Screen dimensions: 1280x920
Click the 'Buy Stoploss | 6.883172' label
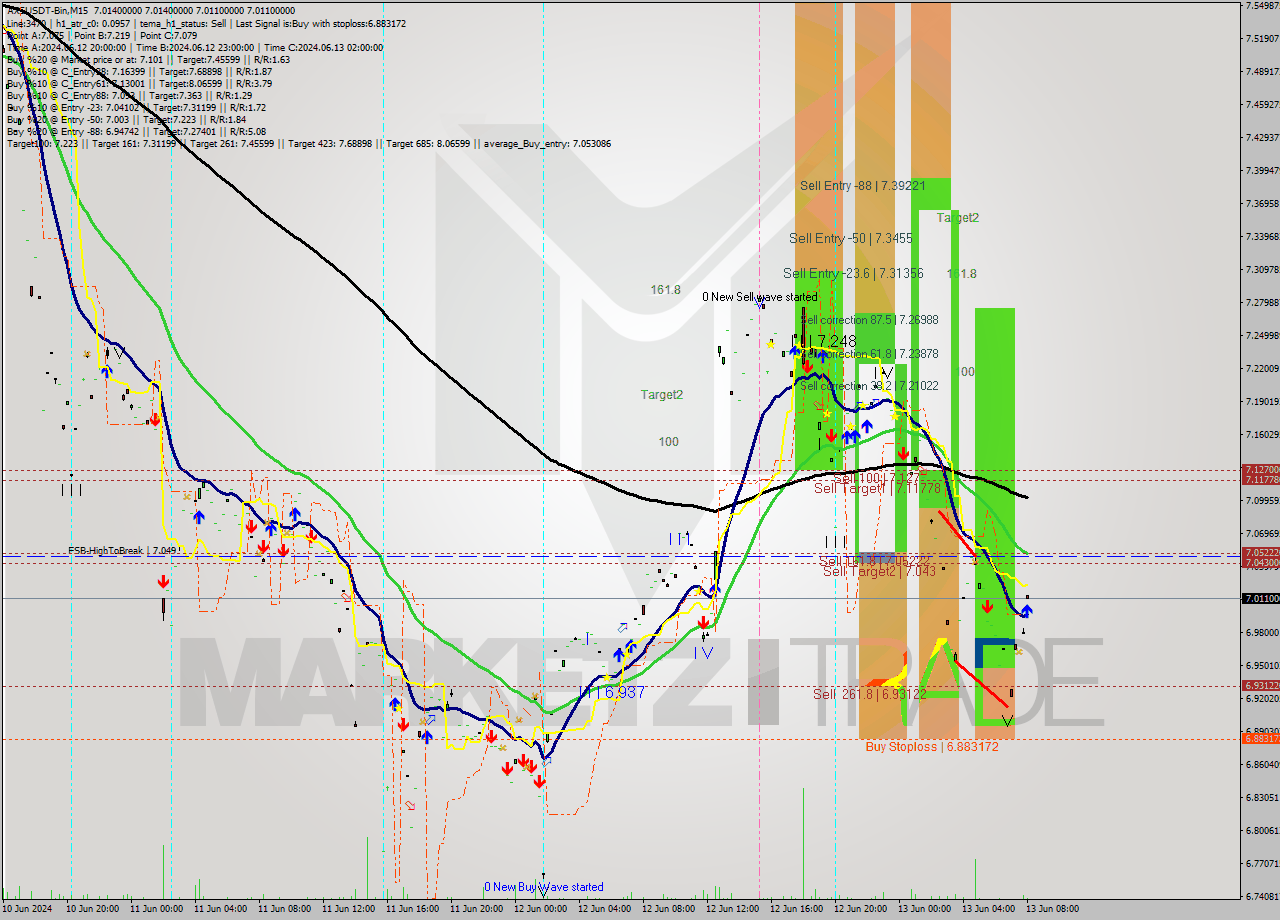point(932,747)
